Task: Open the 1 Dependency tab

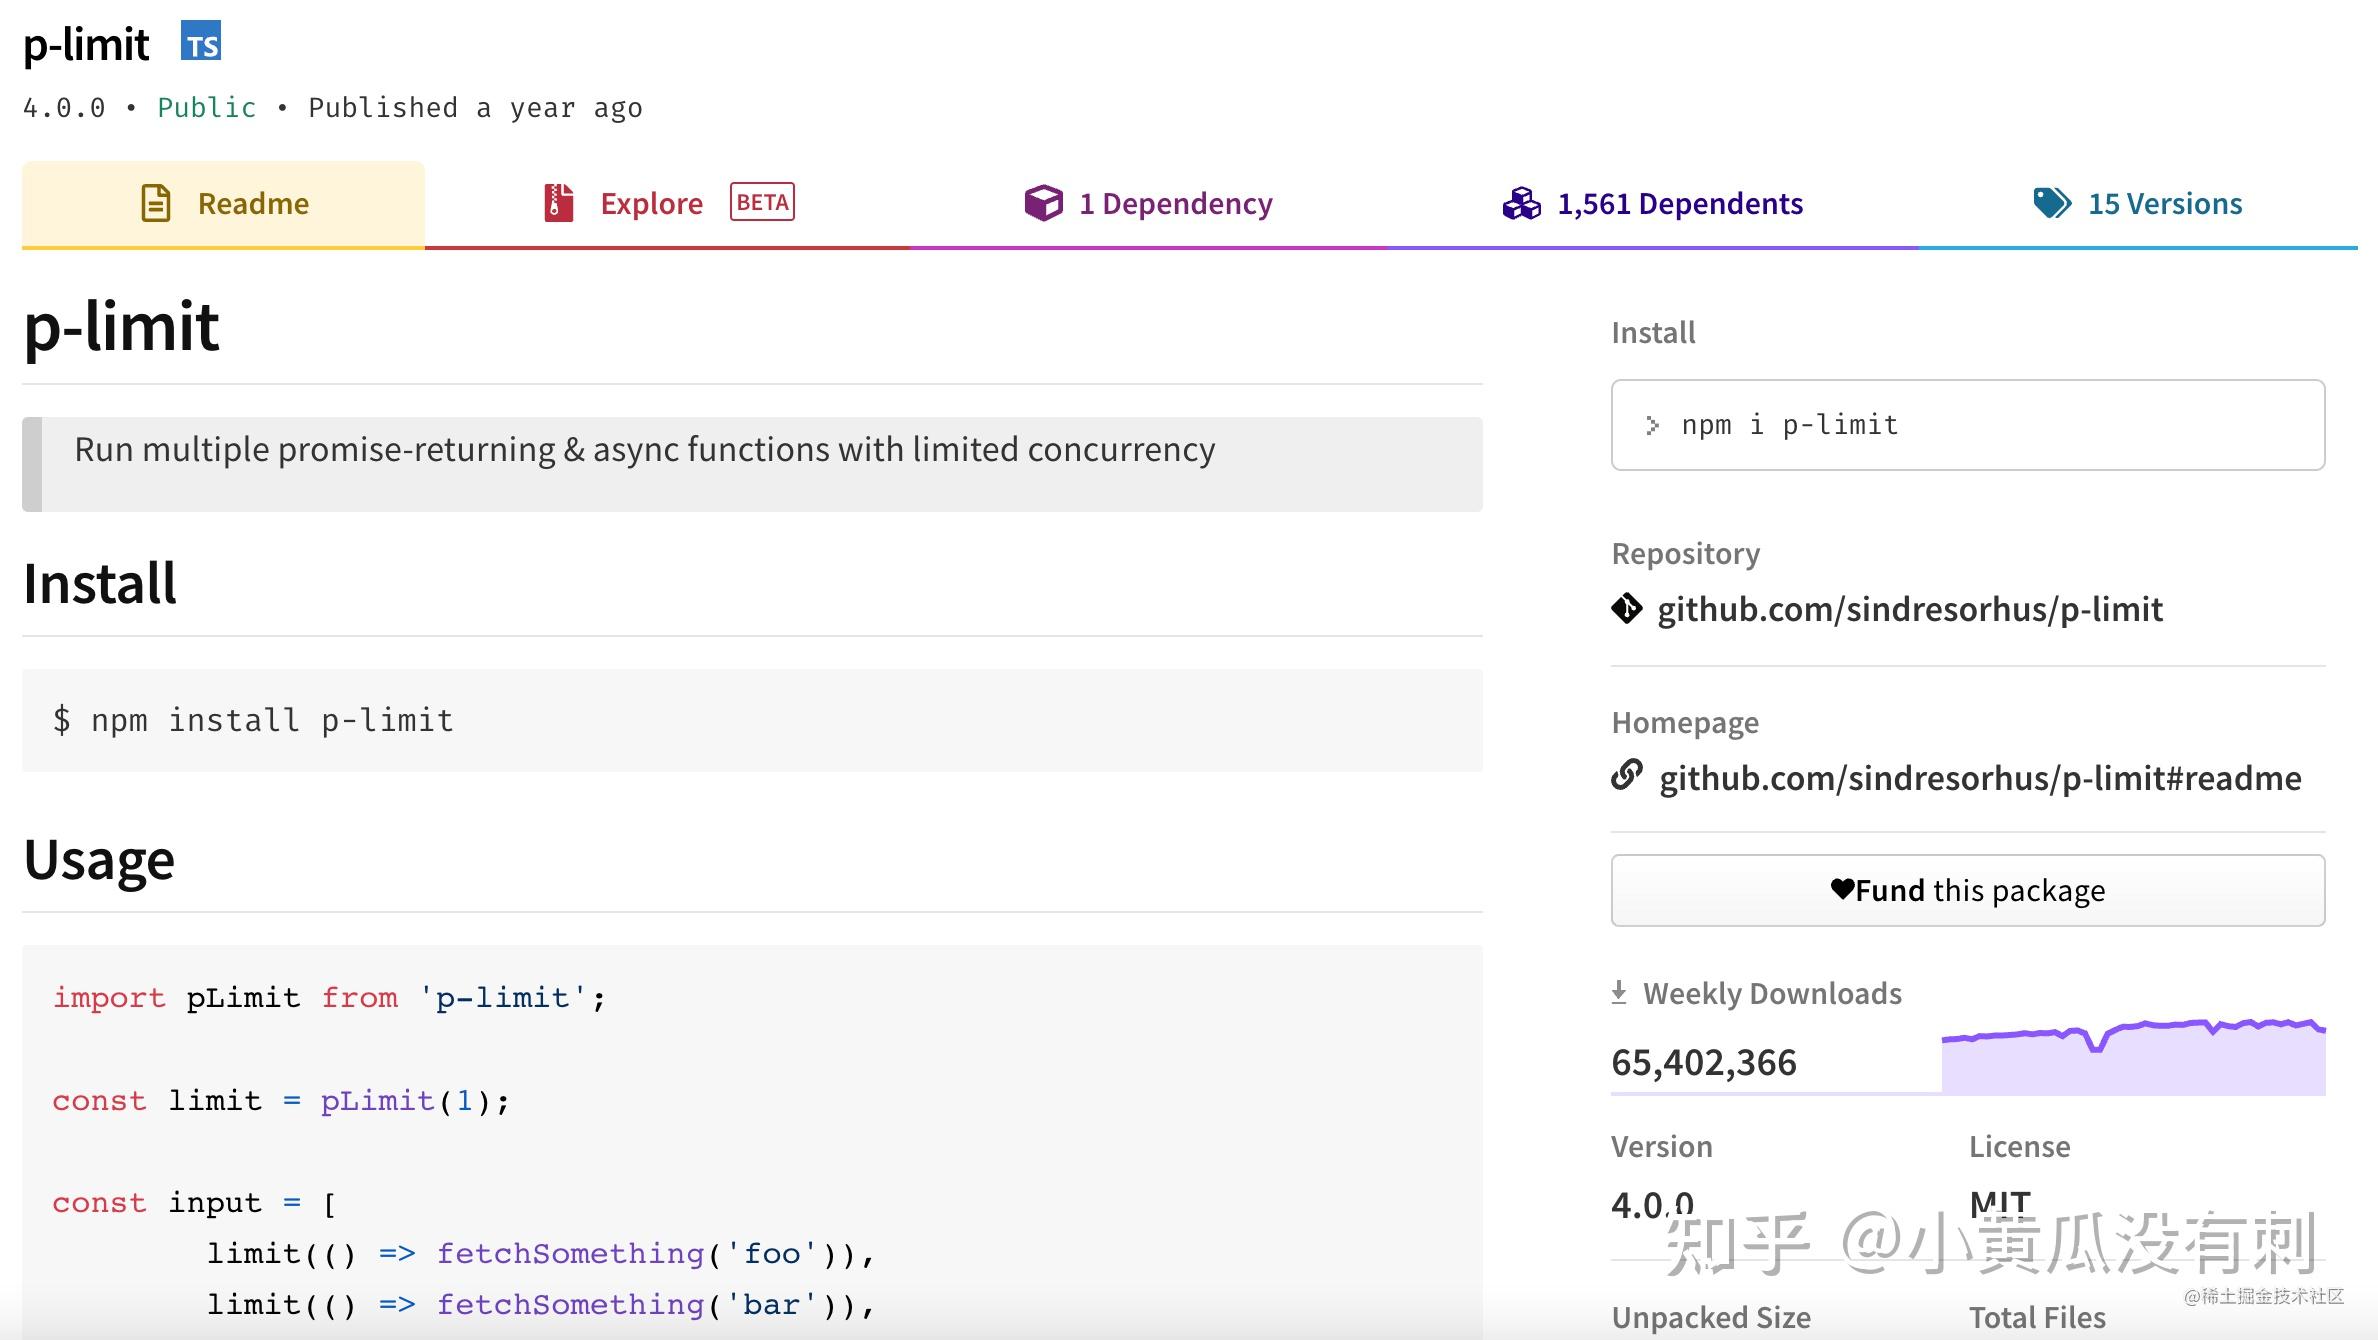Action: pyautogui.click(x=1175, y=204)
